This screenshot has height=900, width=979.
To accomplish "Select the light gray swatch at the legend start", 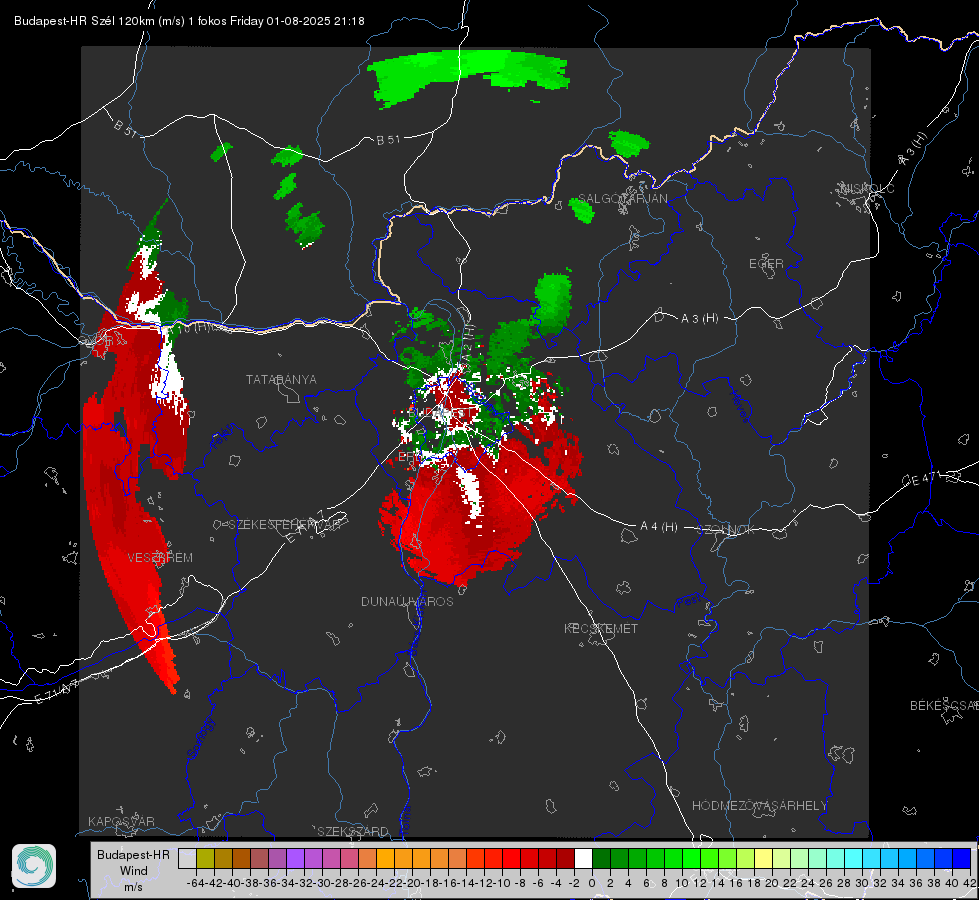I will [187, 858].
